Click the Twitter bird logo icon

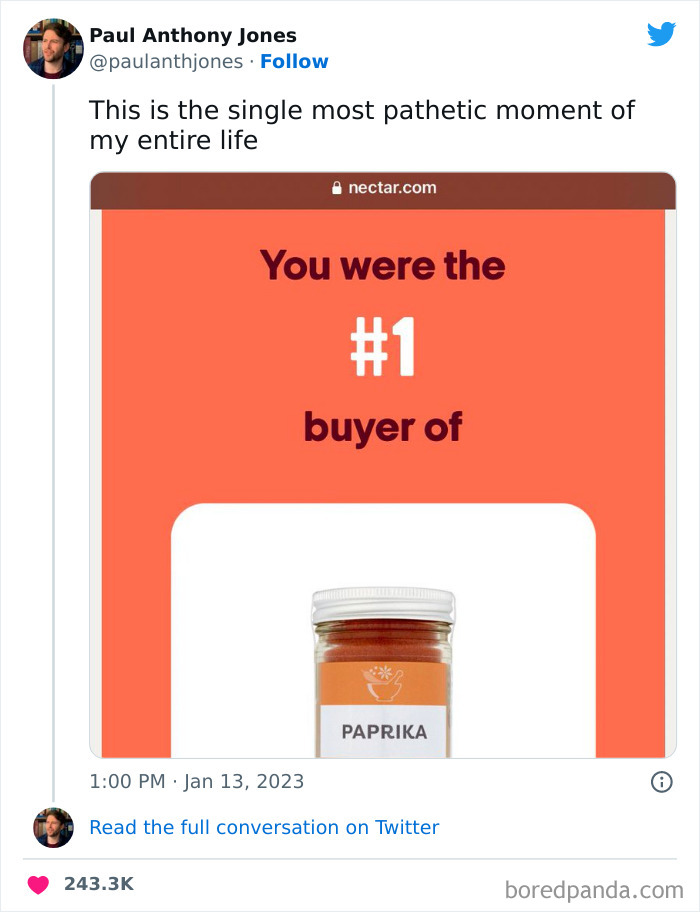662,33
